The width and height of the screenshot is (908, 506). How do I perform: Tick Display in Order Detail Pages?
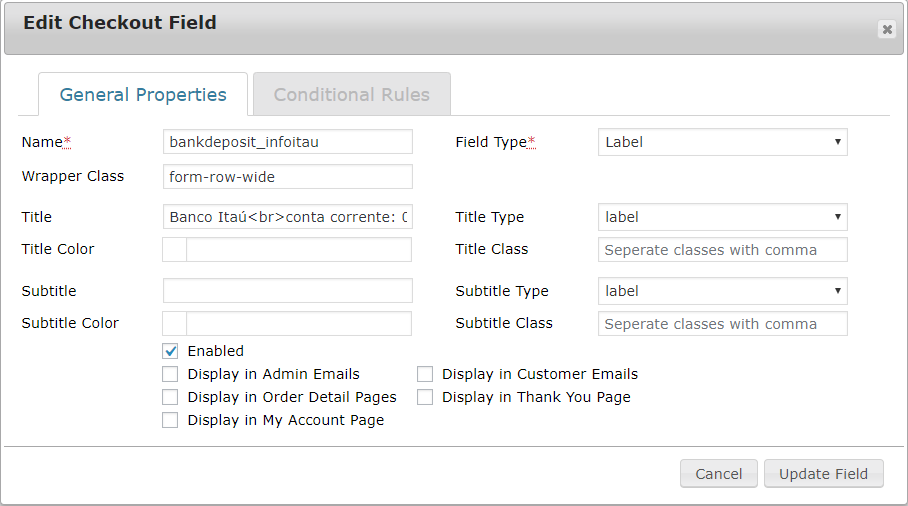click(170, 397)
